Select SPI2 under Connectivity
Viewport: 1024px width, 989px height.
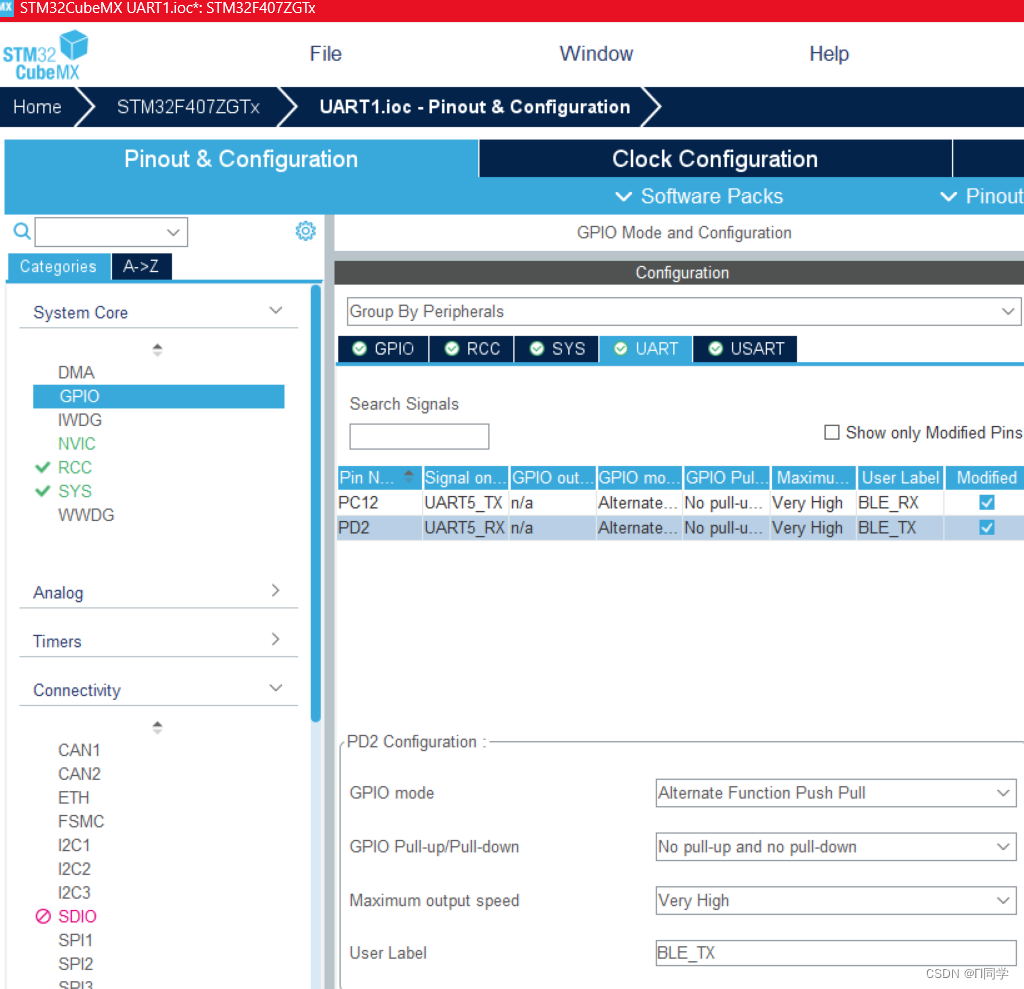(76, 964)
